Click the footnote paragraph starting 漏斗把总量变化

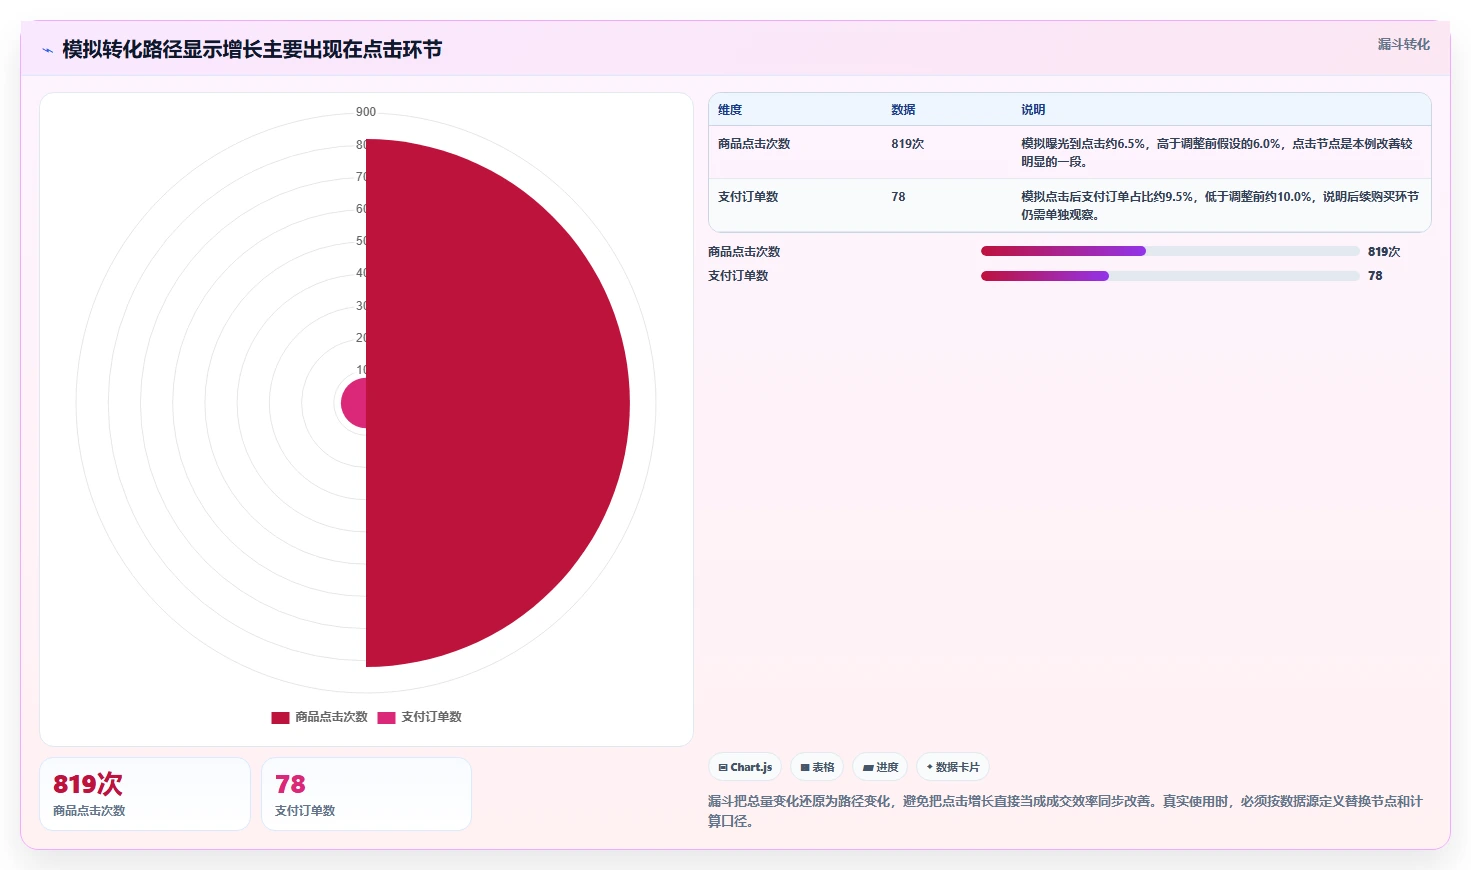(1065, 811)
